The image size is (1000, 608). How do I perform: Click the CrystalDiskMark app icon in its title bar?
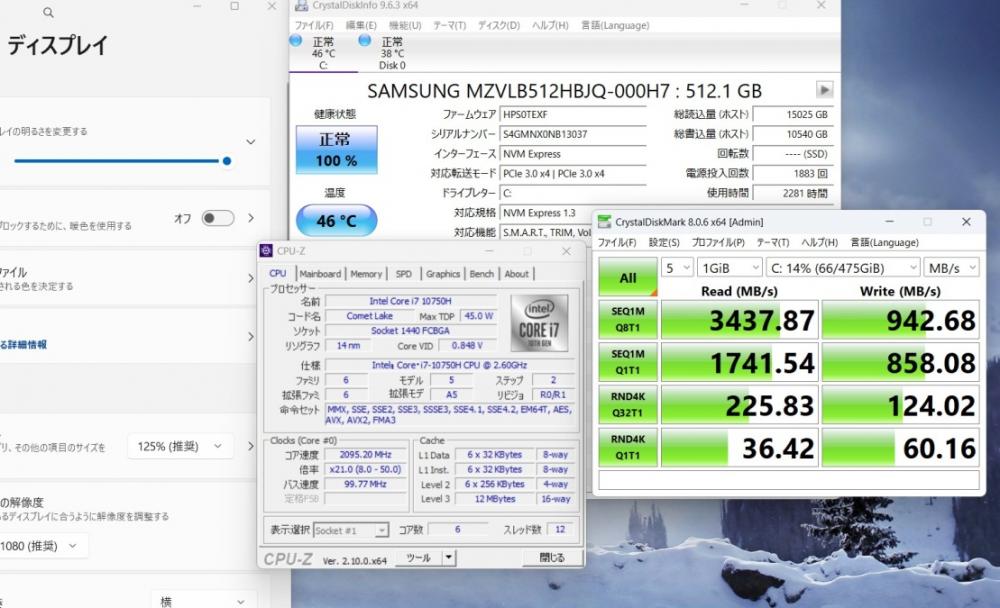tap(604, 222)
